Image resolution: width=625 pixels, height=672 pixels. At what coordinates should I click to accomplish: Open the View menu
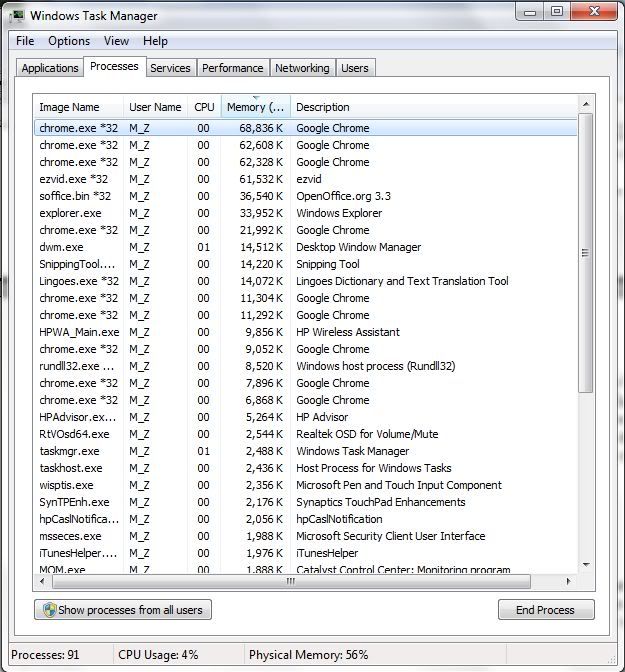pyautogui.click(x=116, y=41)
